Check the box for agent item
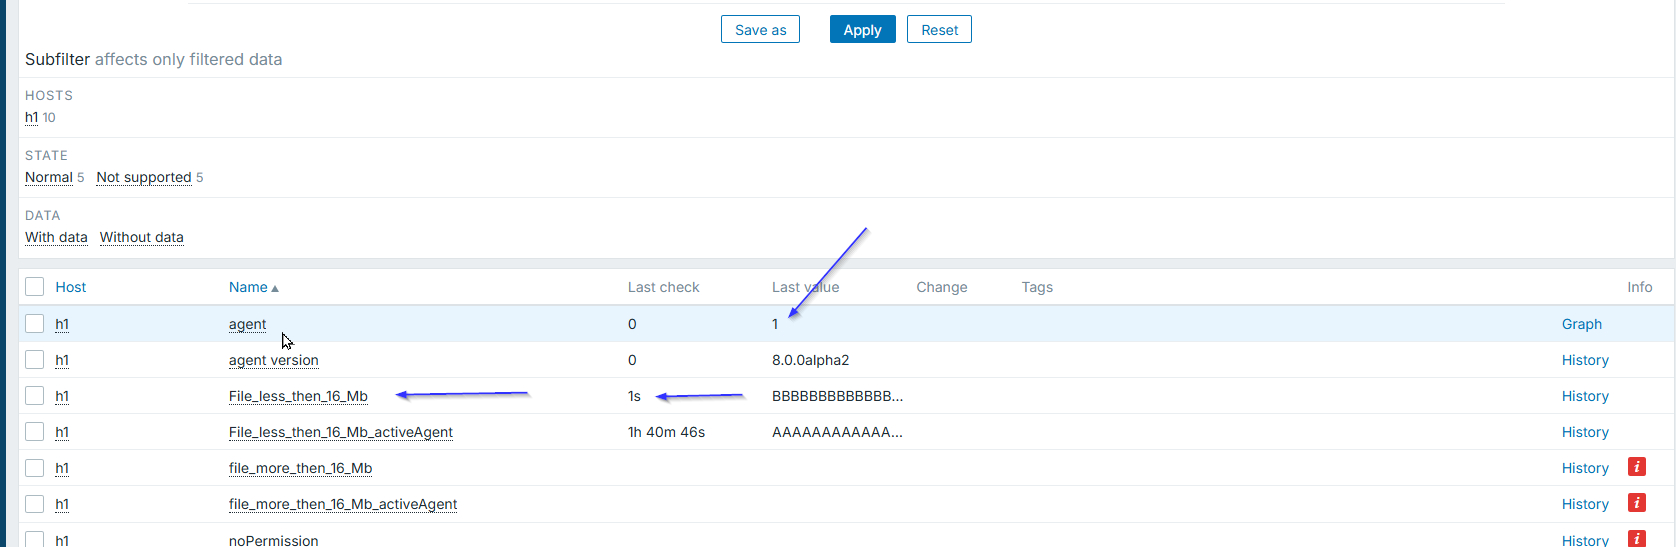Screen dimensions: 1676x547 (35, 324)
